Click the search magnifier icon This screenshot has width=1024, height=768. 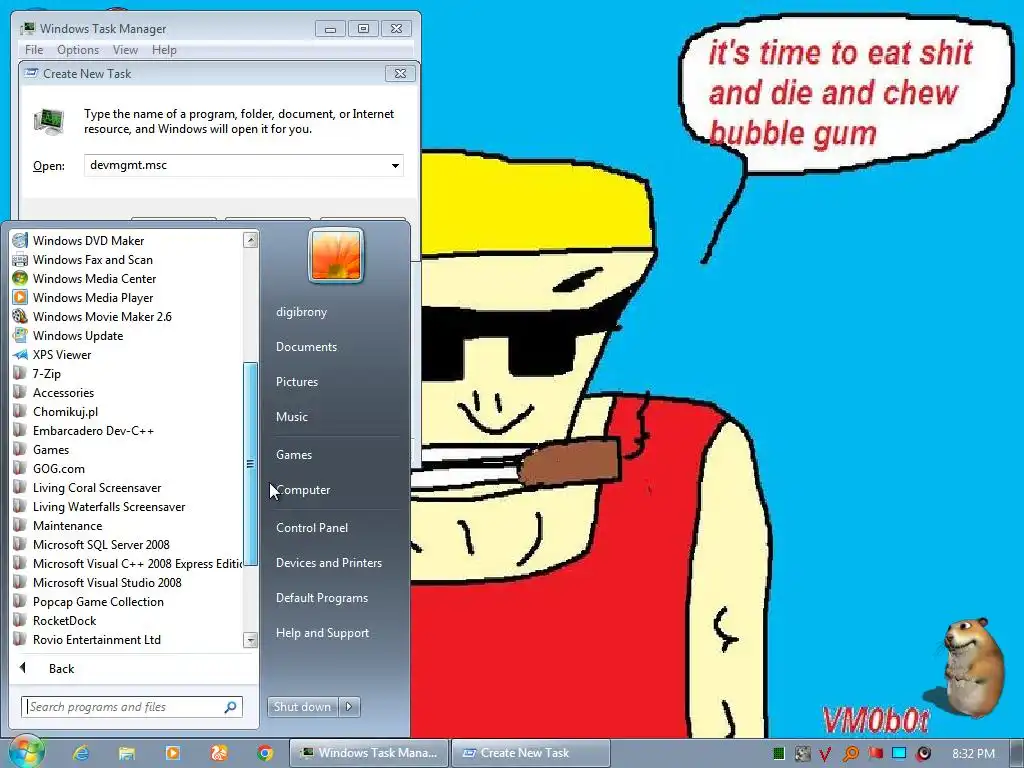[x=230, y=707]
